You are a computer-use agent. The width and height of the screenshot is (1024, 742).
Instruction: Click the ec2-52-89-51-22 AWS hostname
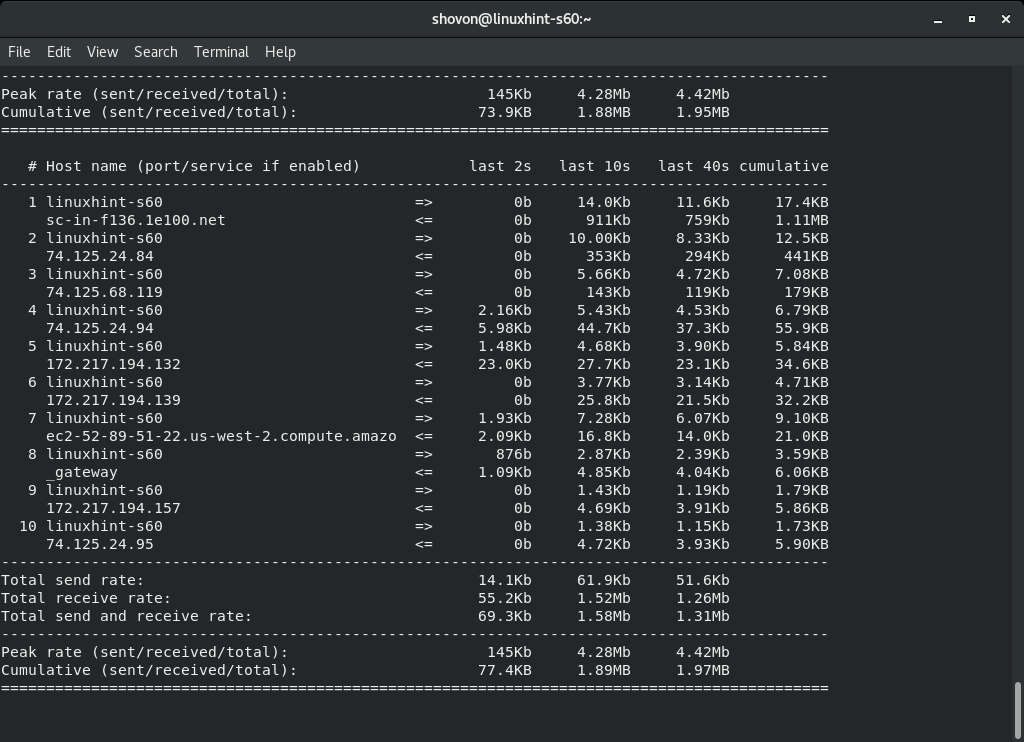(220, 436)
